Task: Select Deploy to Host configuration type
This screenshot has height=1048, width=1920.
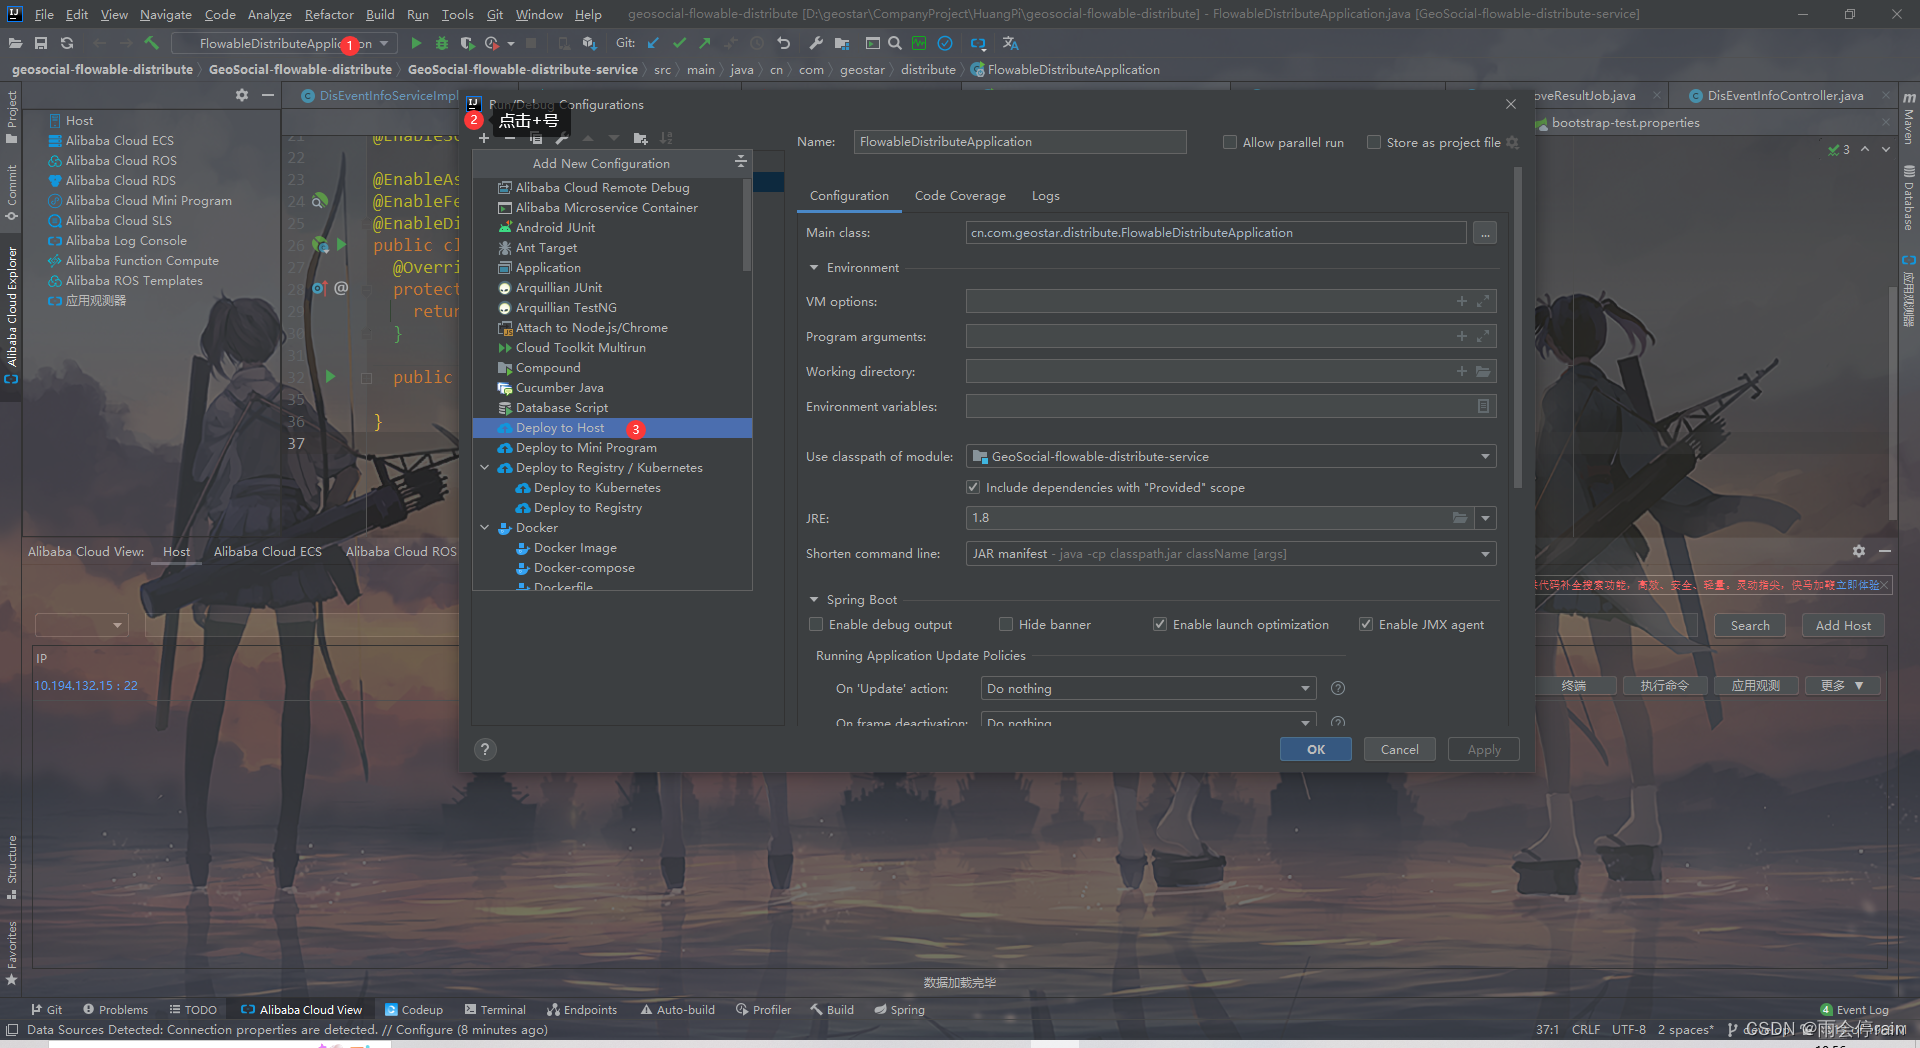Action: tap(612, 427)
